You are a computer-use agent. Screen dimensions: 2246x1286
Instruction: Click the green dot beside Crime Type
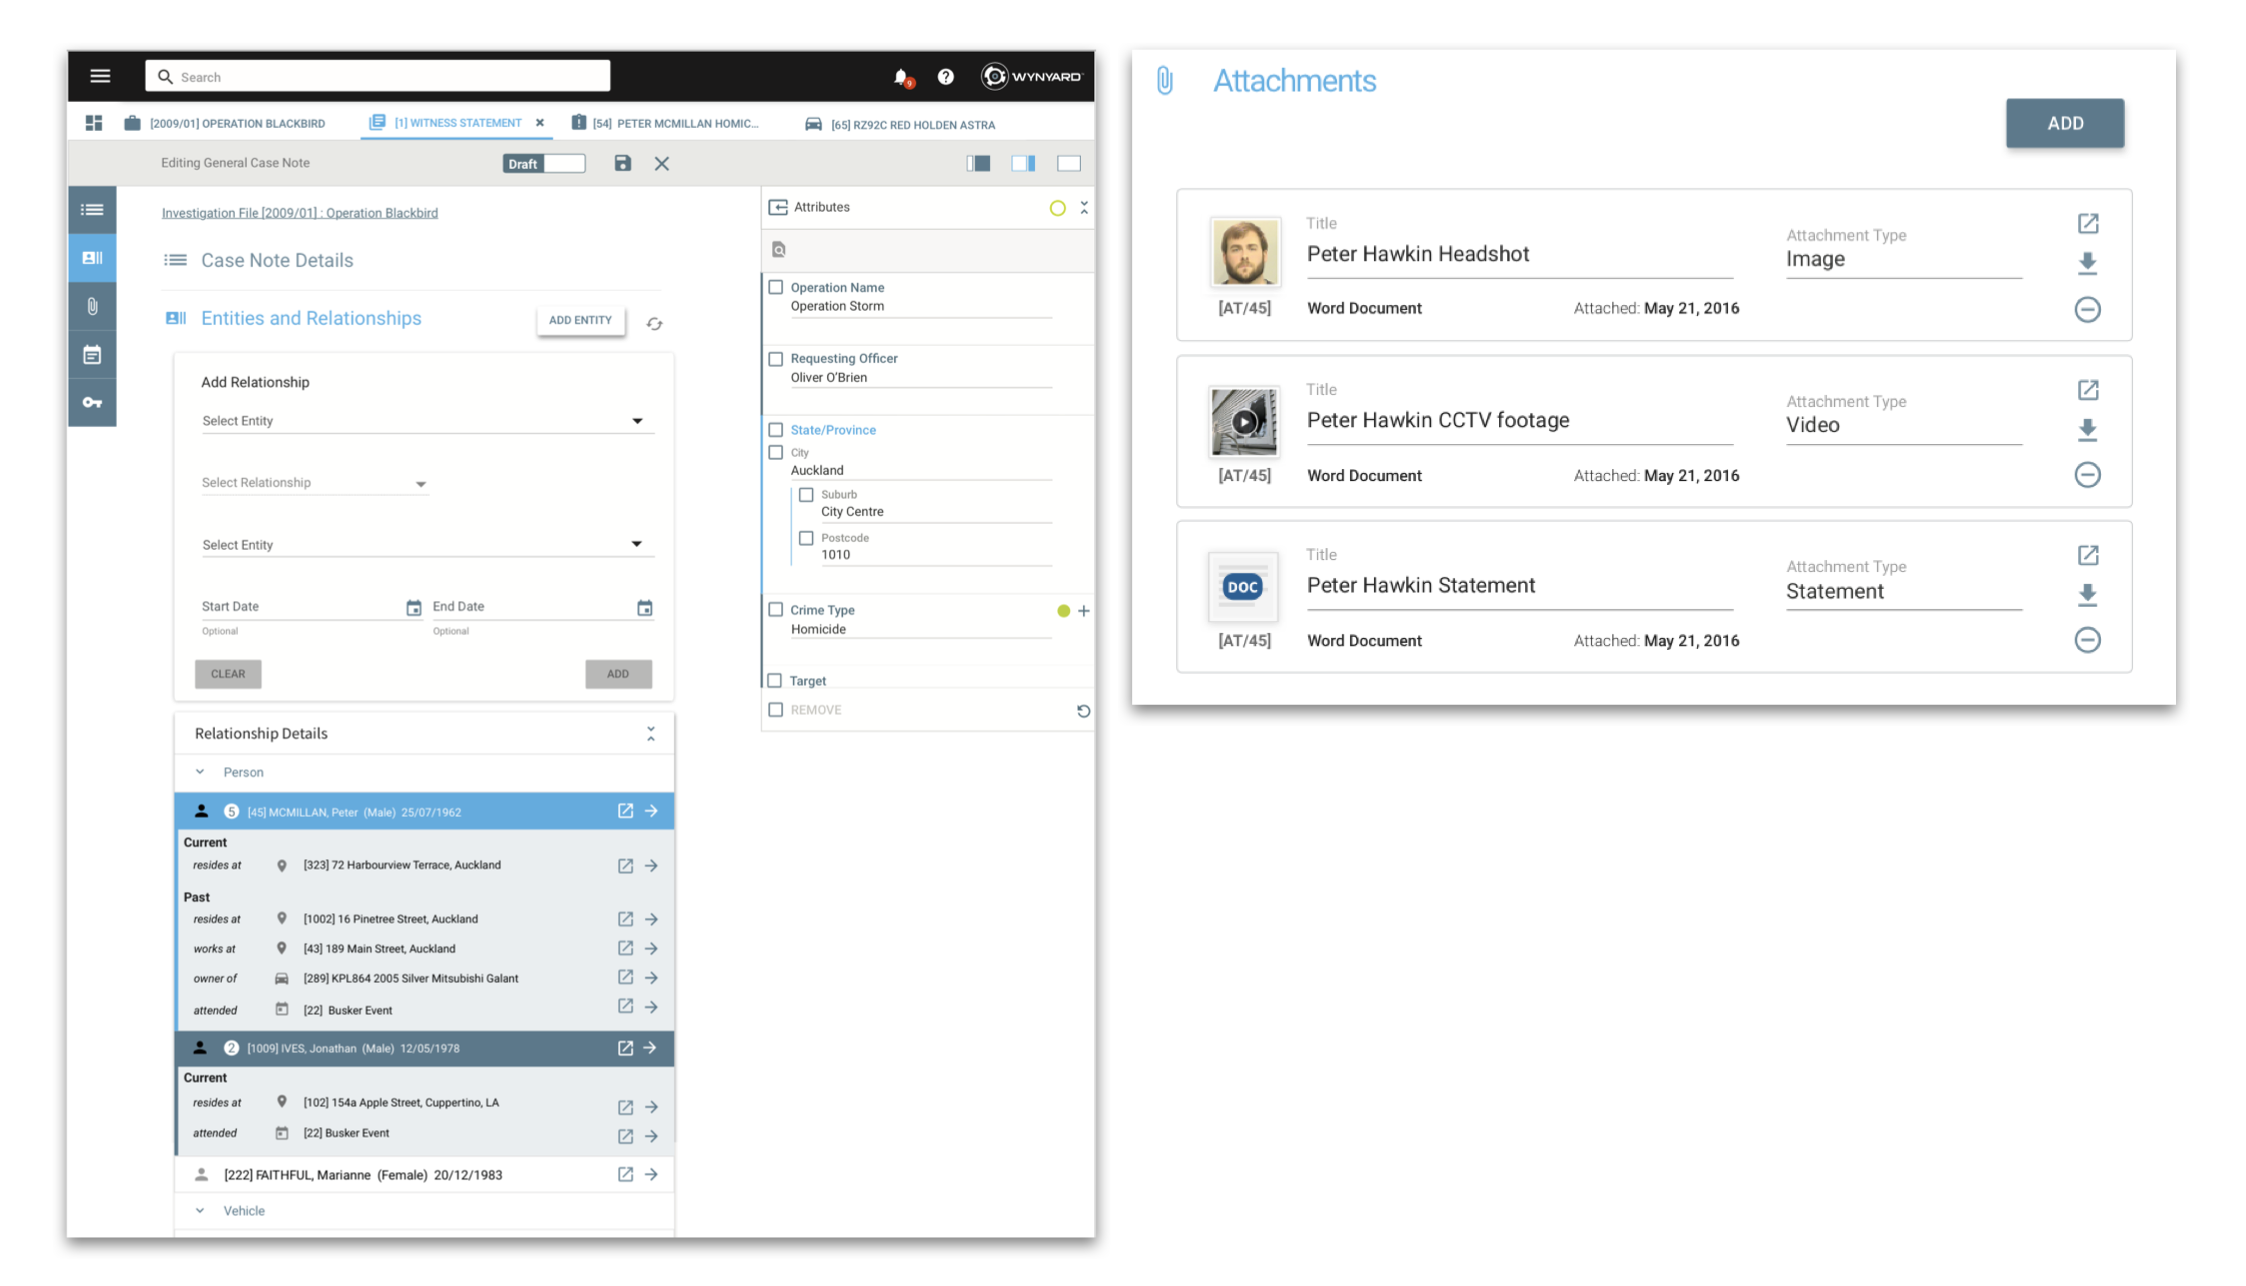[x=1063, y=611]
